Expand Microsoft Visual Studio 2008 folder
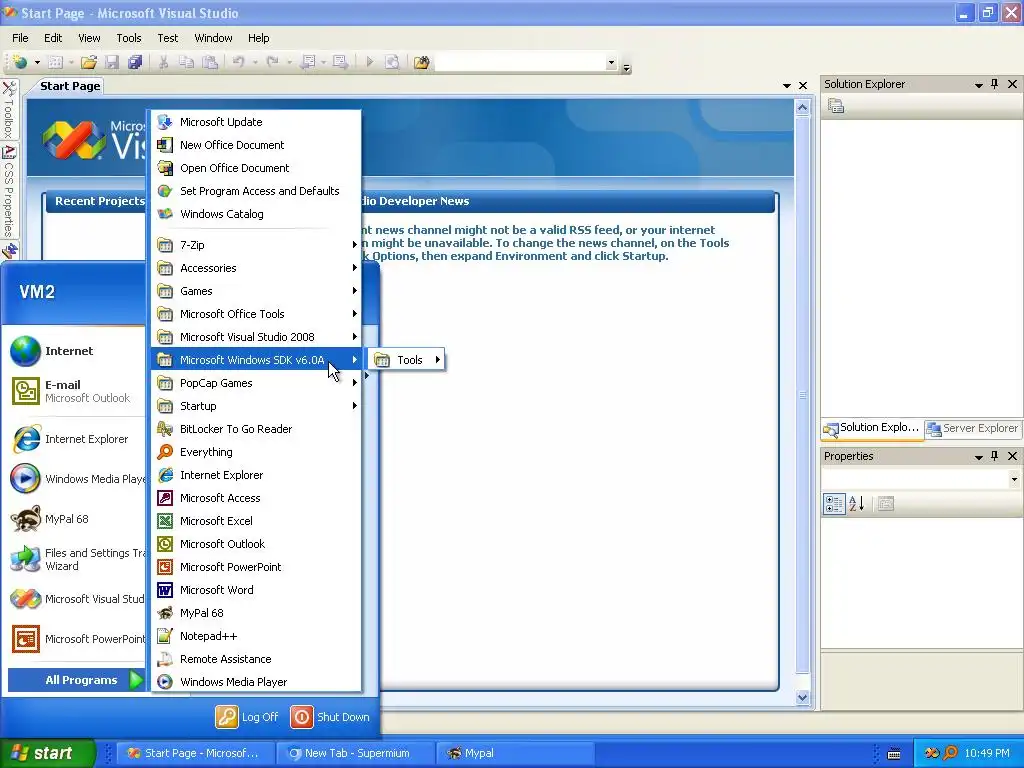 [256, 337]
